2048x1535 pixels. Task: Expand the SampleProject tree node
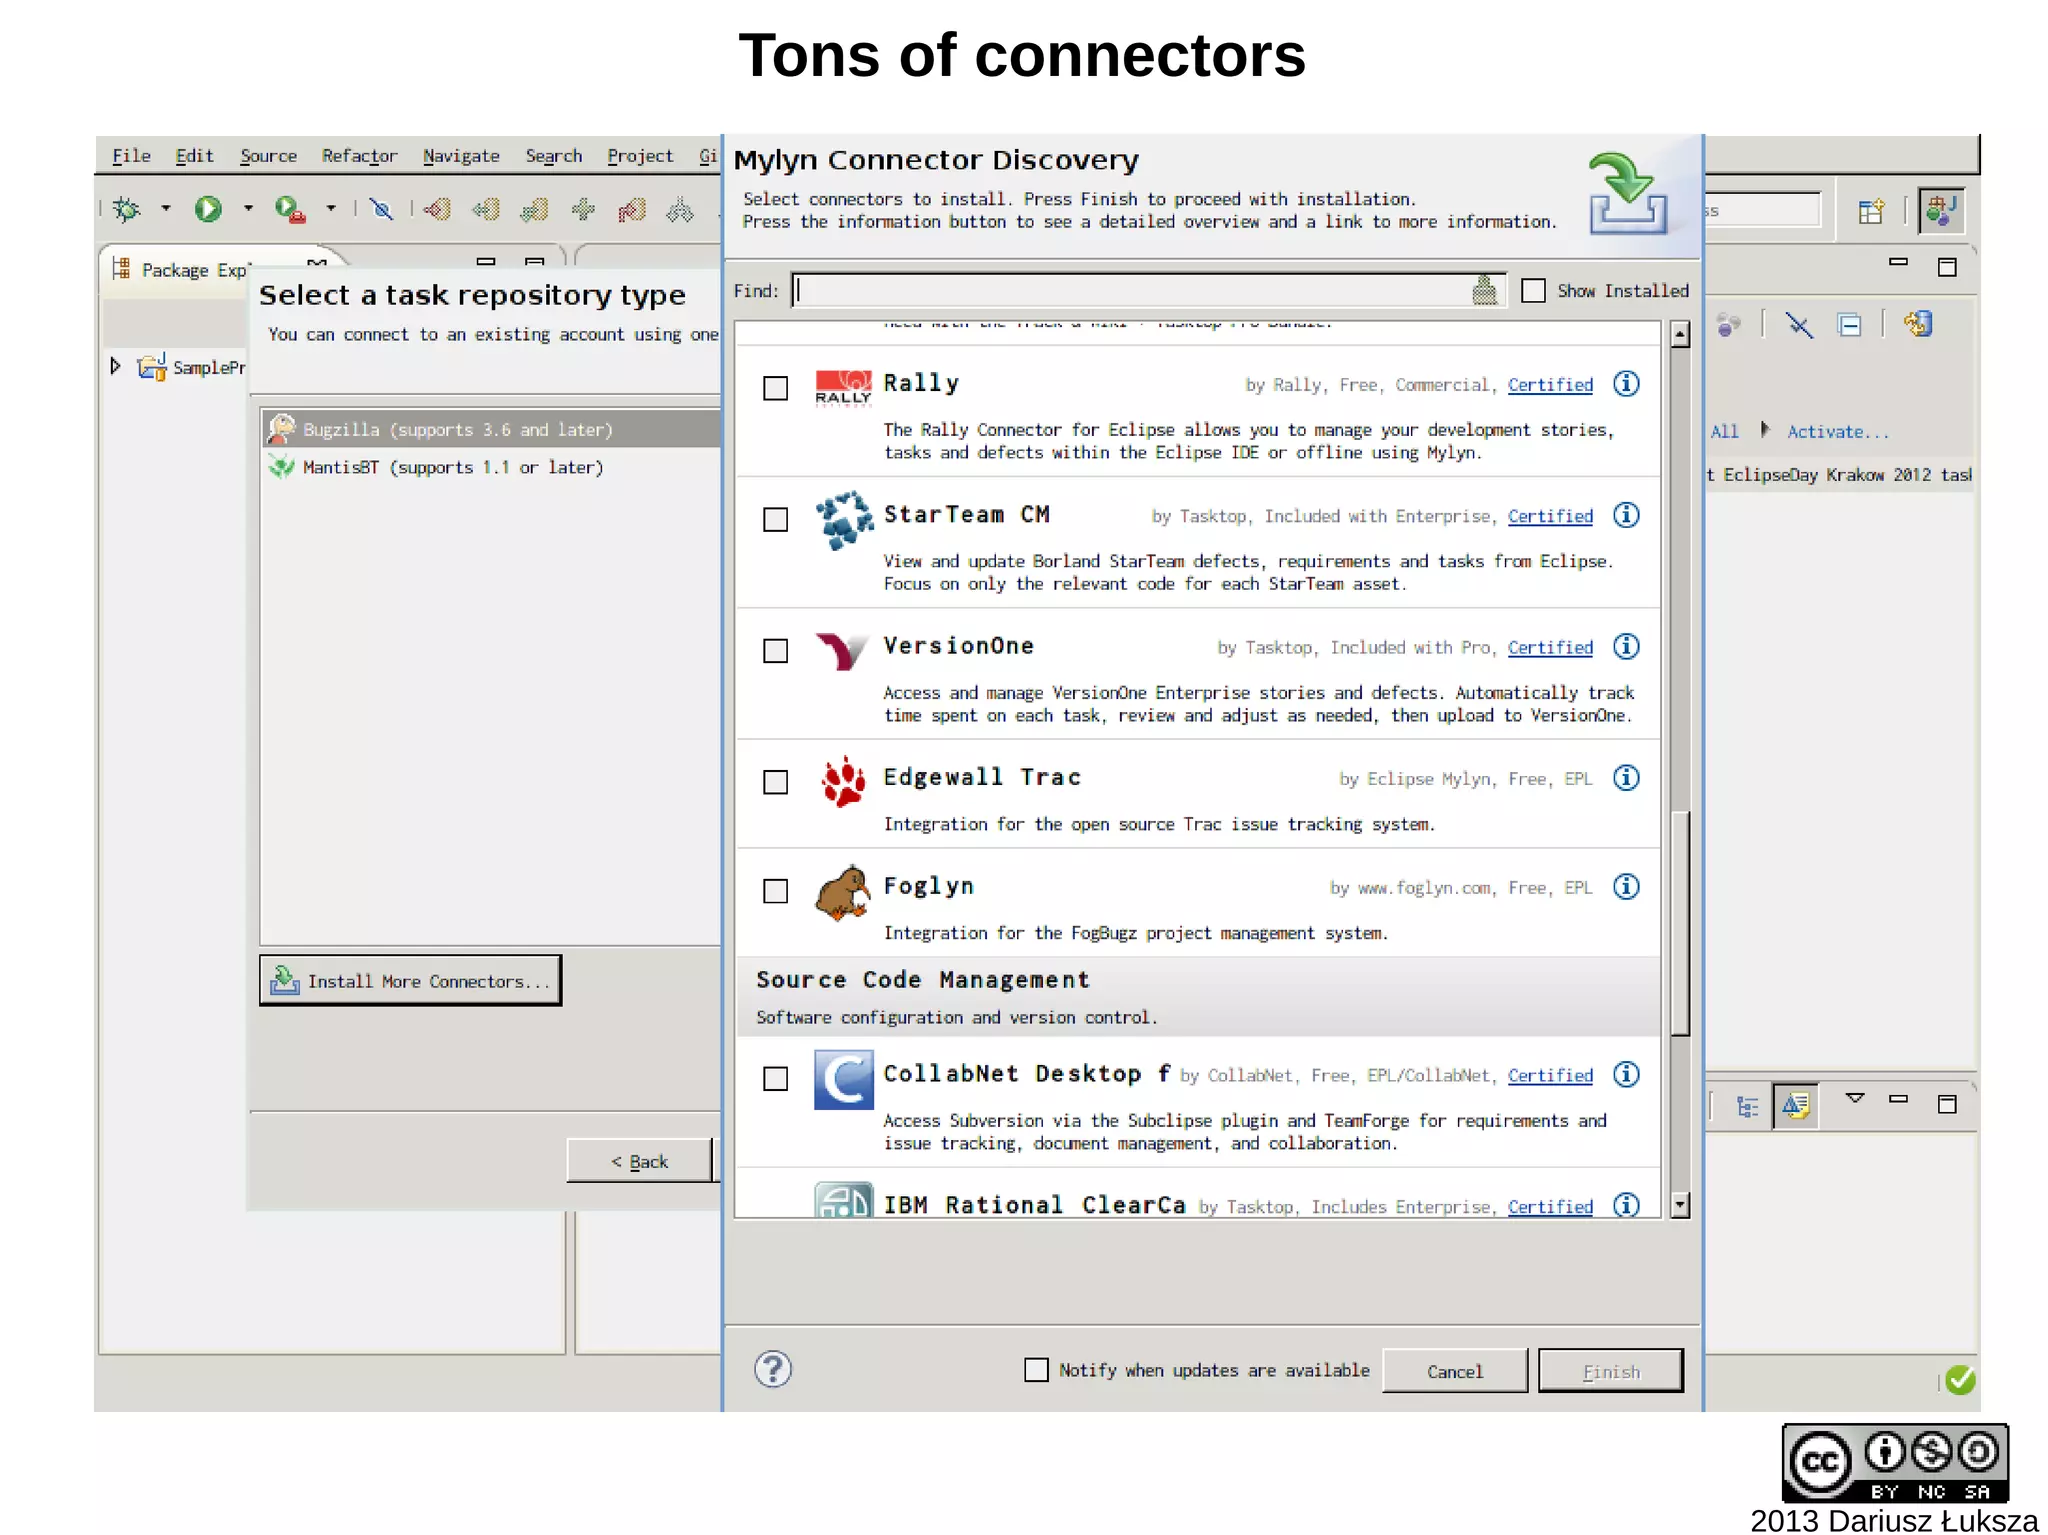pos(116,367)
